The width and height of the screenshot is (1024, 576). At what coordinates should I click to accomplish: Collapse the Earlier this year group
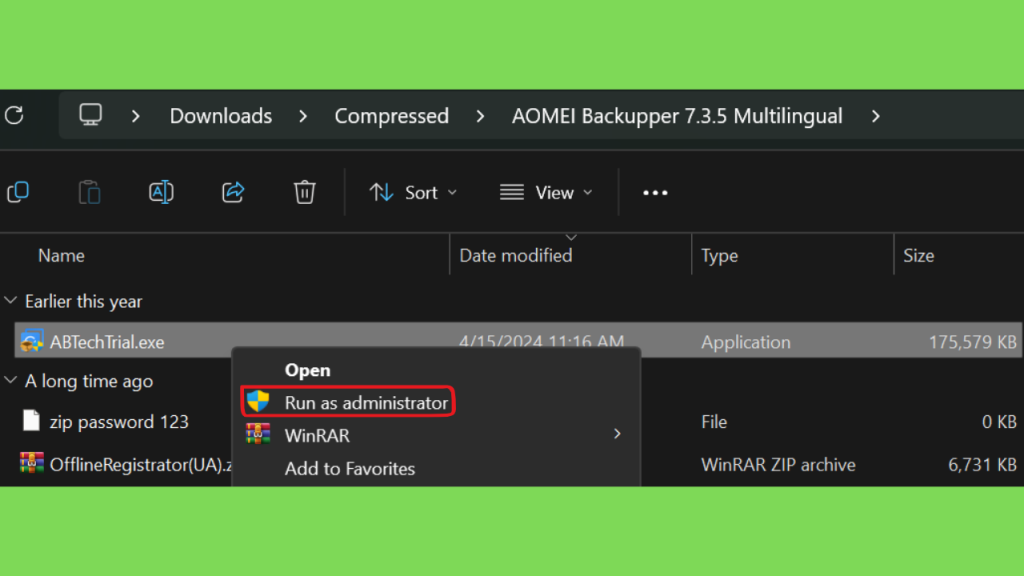[x=10, y=300]
